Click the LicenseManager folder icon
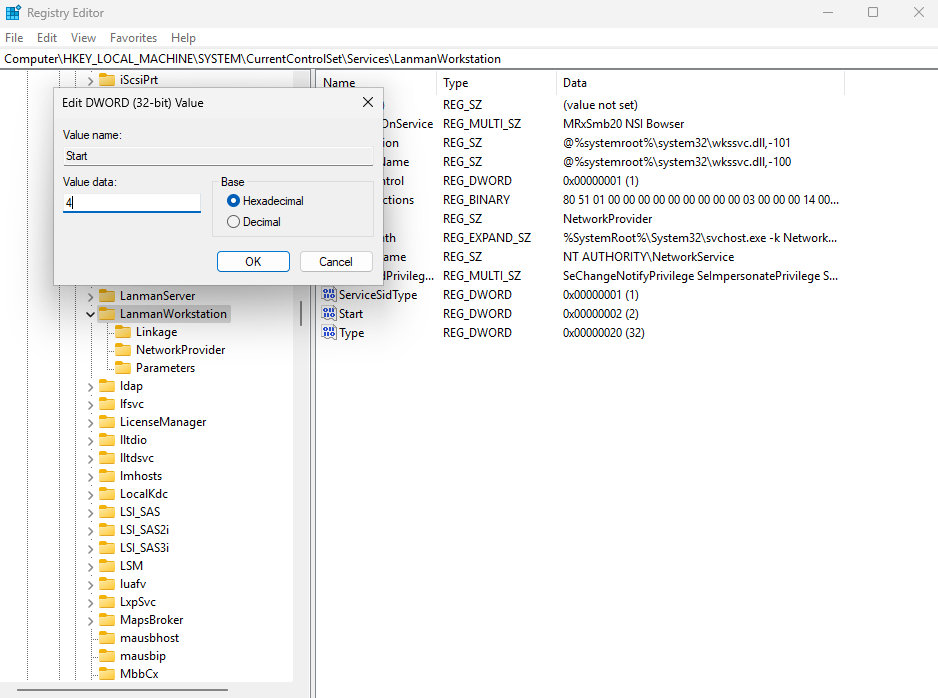938x698 pixels. (x=107, y=422)
